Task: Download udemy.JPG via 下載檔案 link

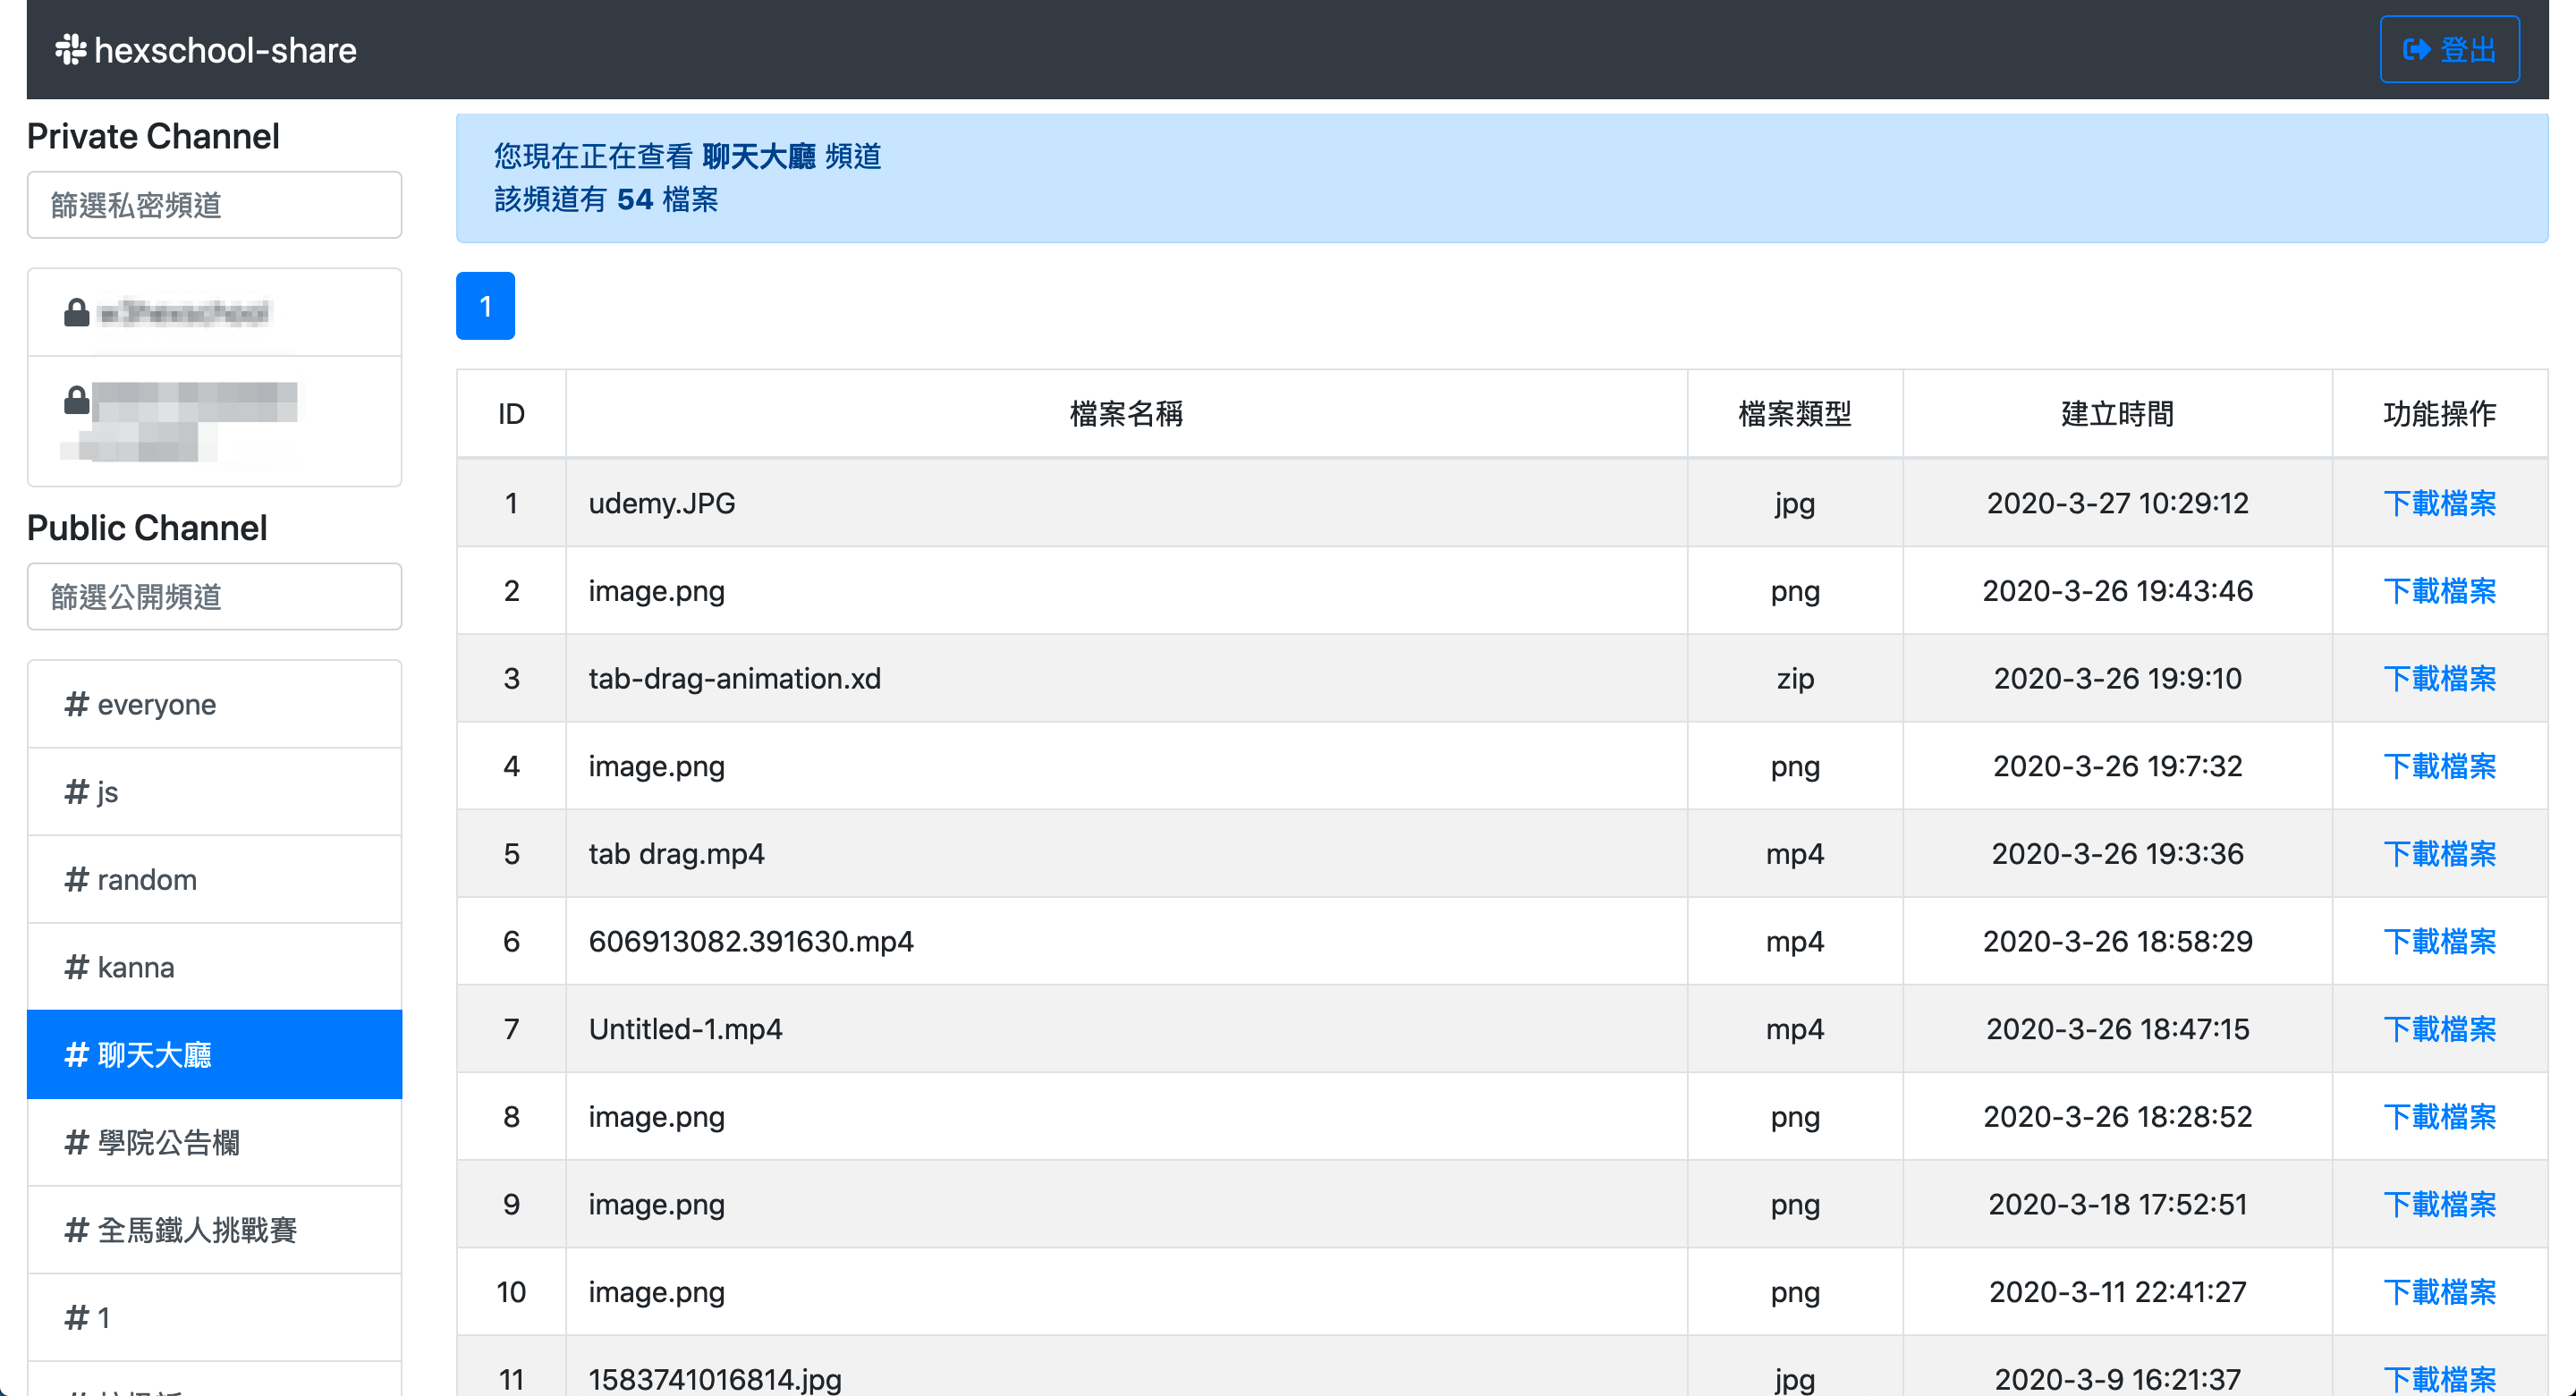Action: tap(2439, 503)
